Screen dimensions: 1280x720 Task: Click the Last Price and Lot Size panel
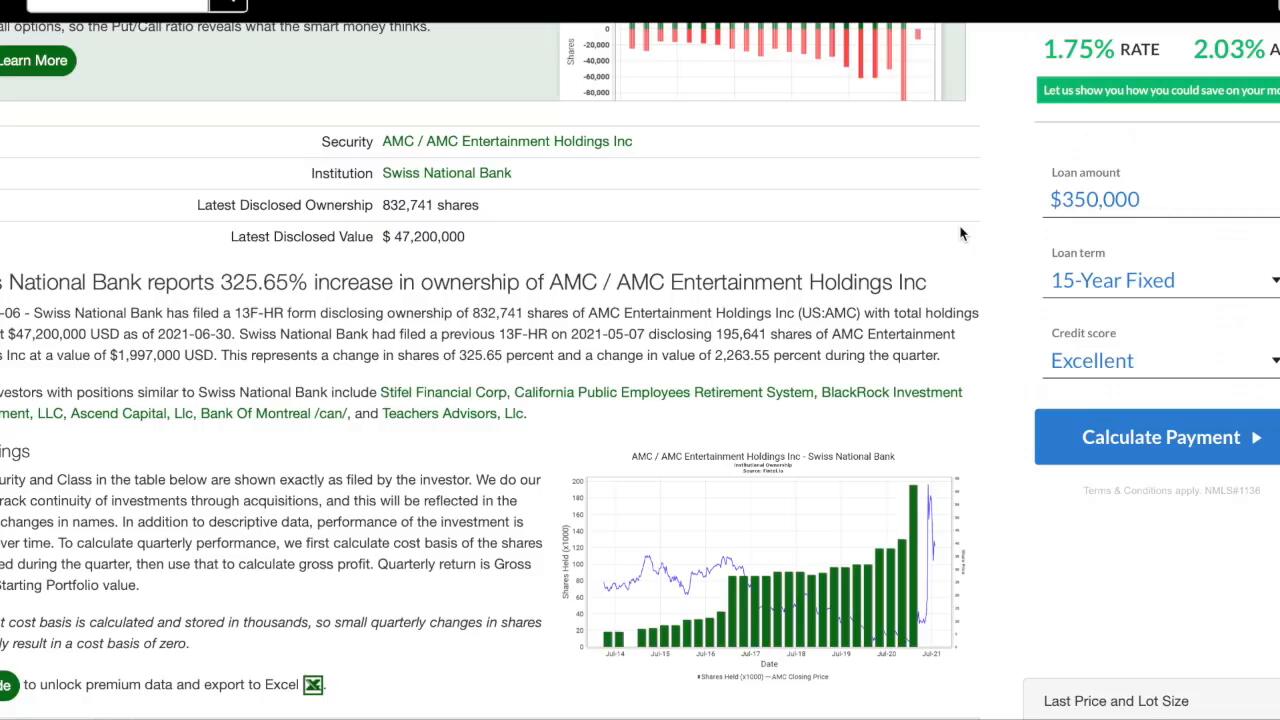tap(1116, 701)
